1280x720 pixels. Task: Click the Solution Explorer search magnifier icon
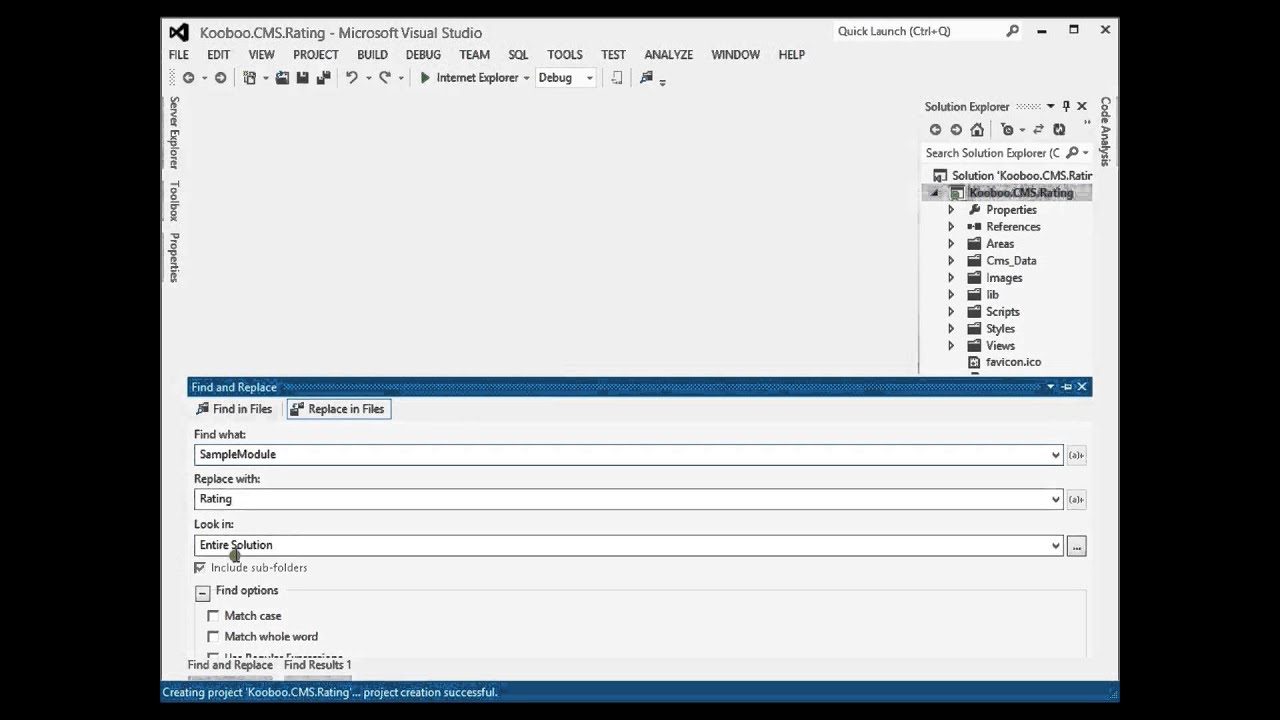1072,153
